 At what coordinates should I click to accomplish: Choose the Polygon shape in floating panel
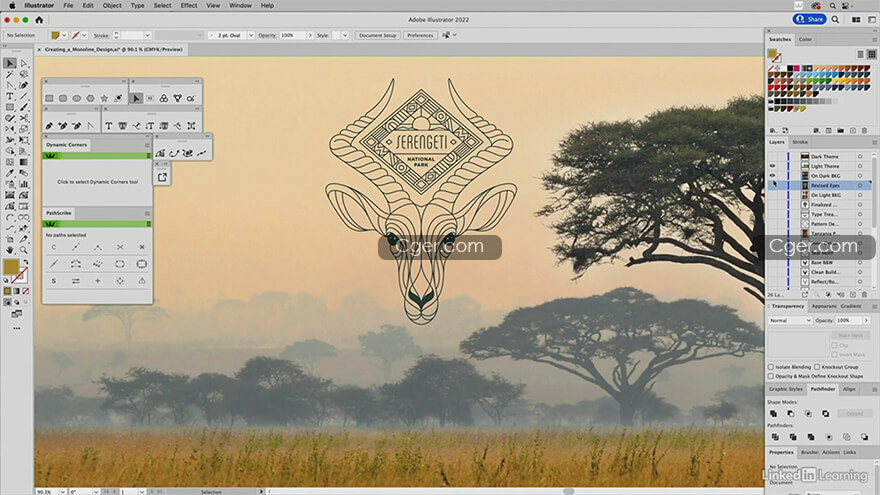point(90,98)
